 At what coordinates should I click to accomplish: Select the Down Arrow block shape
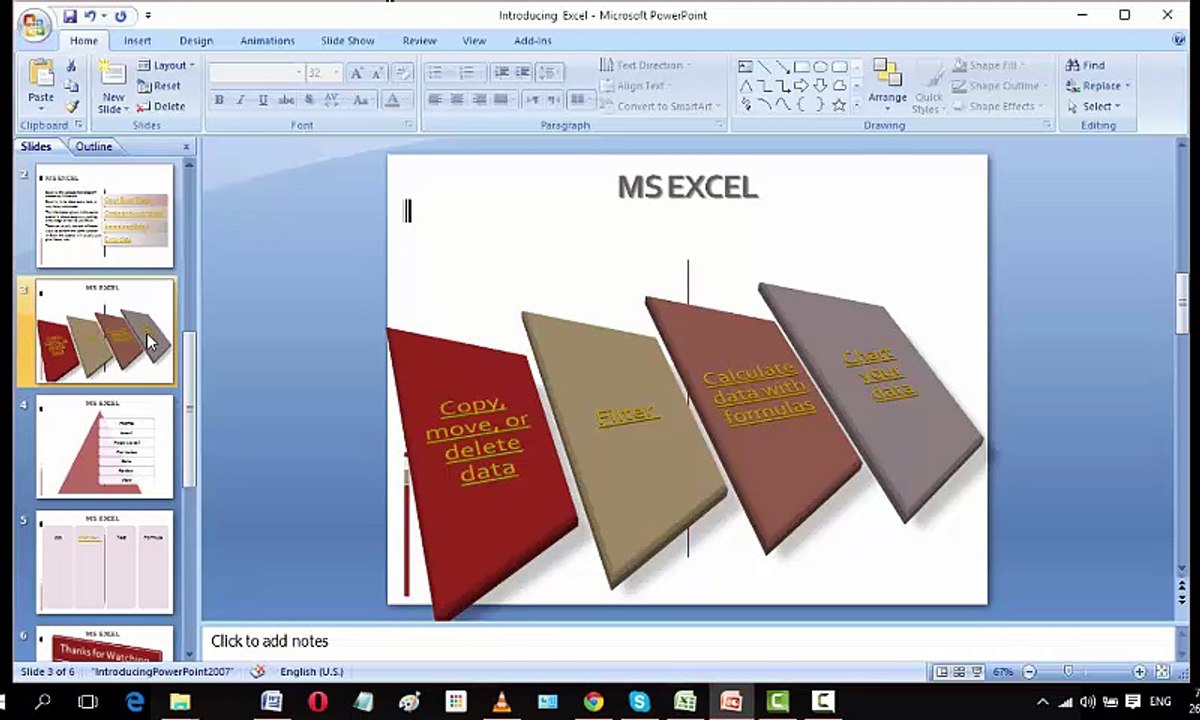[x=820, y=86]
